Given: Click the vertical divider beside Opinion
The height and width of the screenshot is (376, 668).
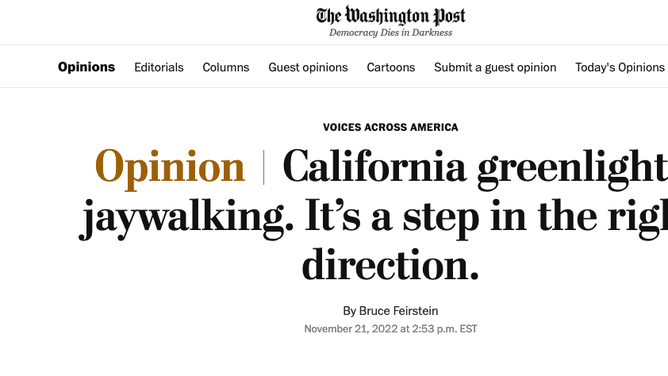Looking at the screenshot, I should 264,167.
